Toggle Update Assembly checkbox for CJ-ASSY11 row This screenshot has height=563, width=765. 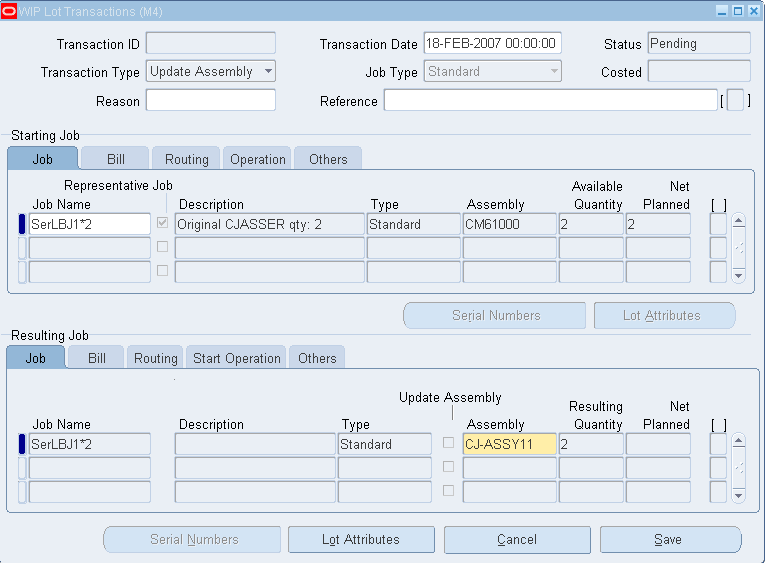448,442
